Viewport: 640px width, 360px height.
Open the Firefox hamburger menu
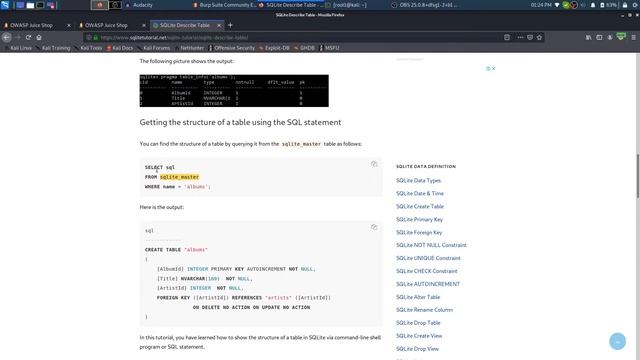tap(633, 37)
